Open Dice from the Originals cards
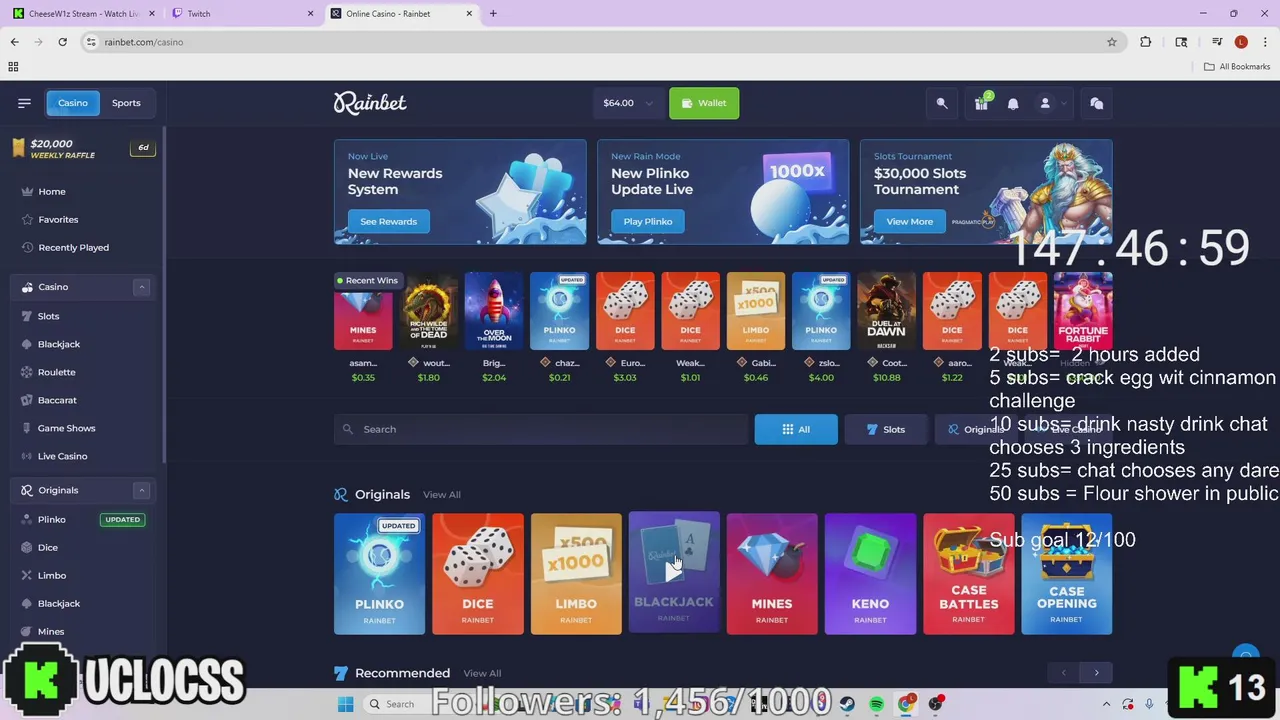 point(477,573)
